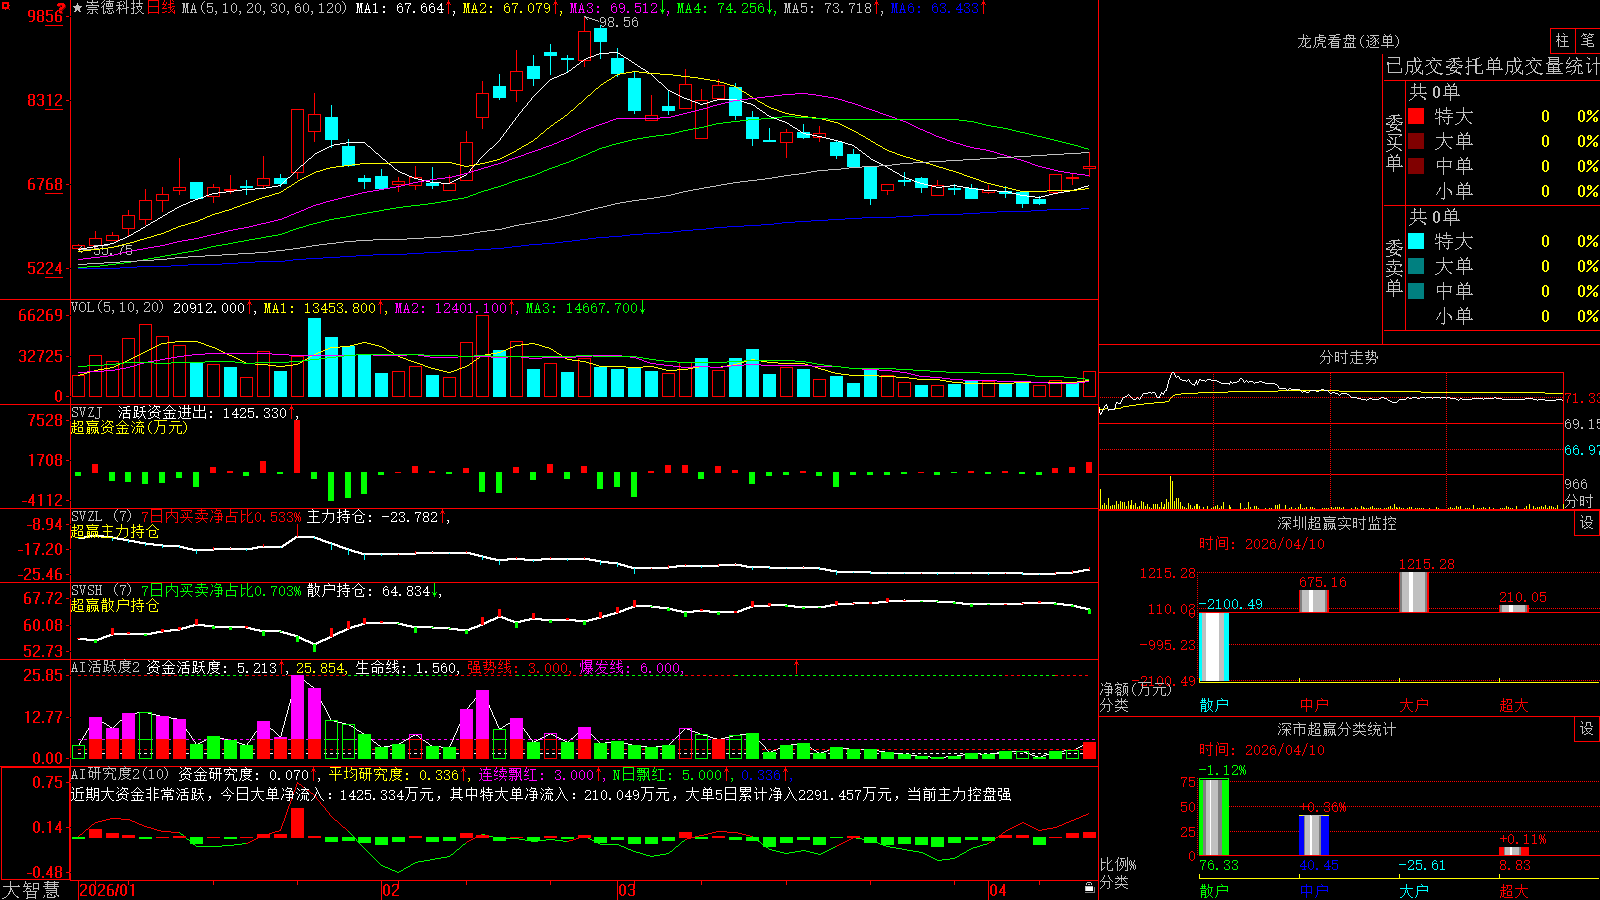Click the 中户 bar showing 675.16
Screen dimensions: 1600x900
[x=1314, y=601]
